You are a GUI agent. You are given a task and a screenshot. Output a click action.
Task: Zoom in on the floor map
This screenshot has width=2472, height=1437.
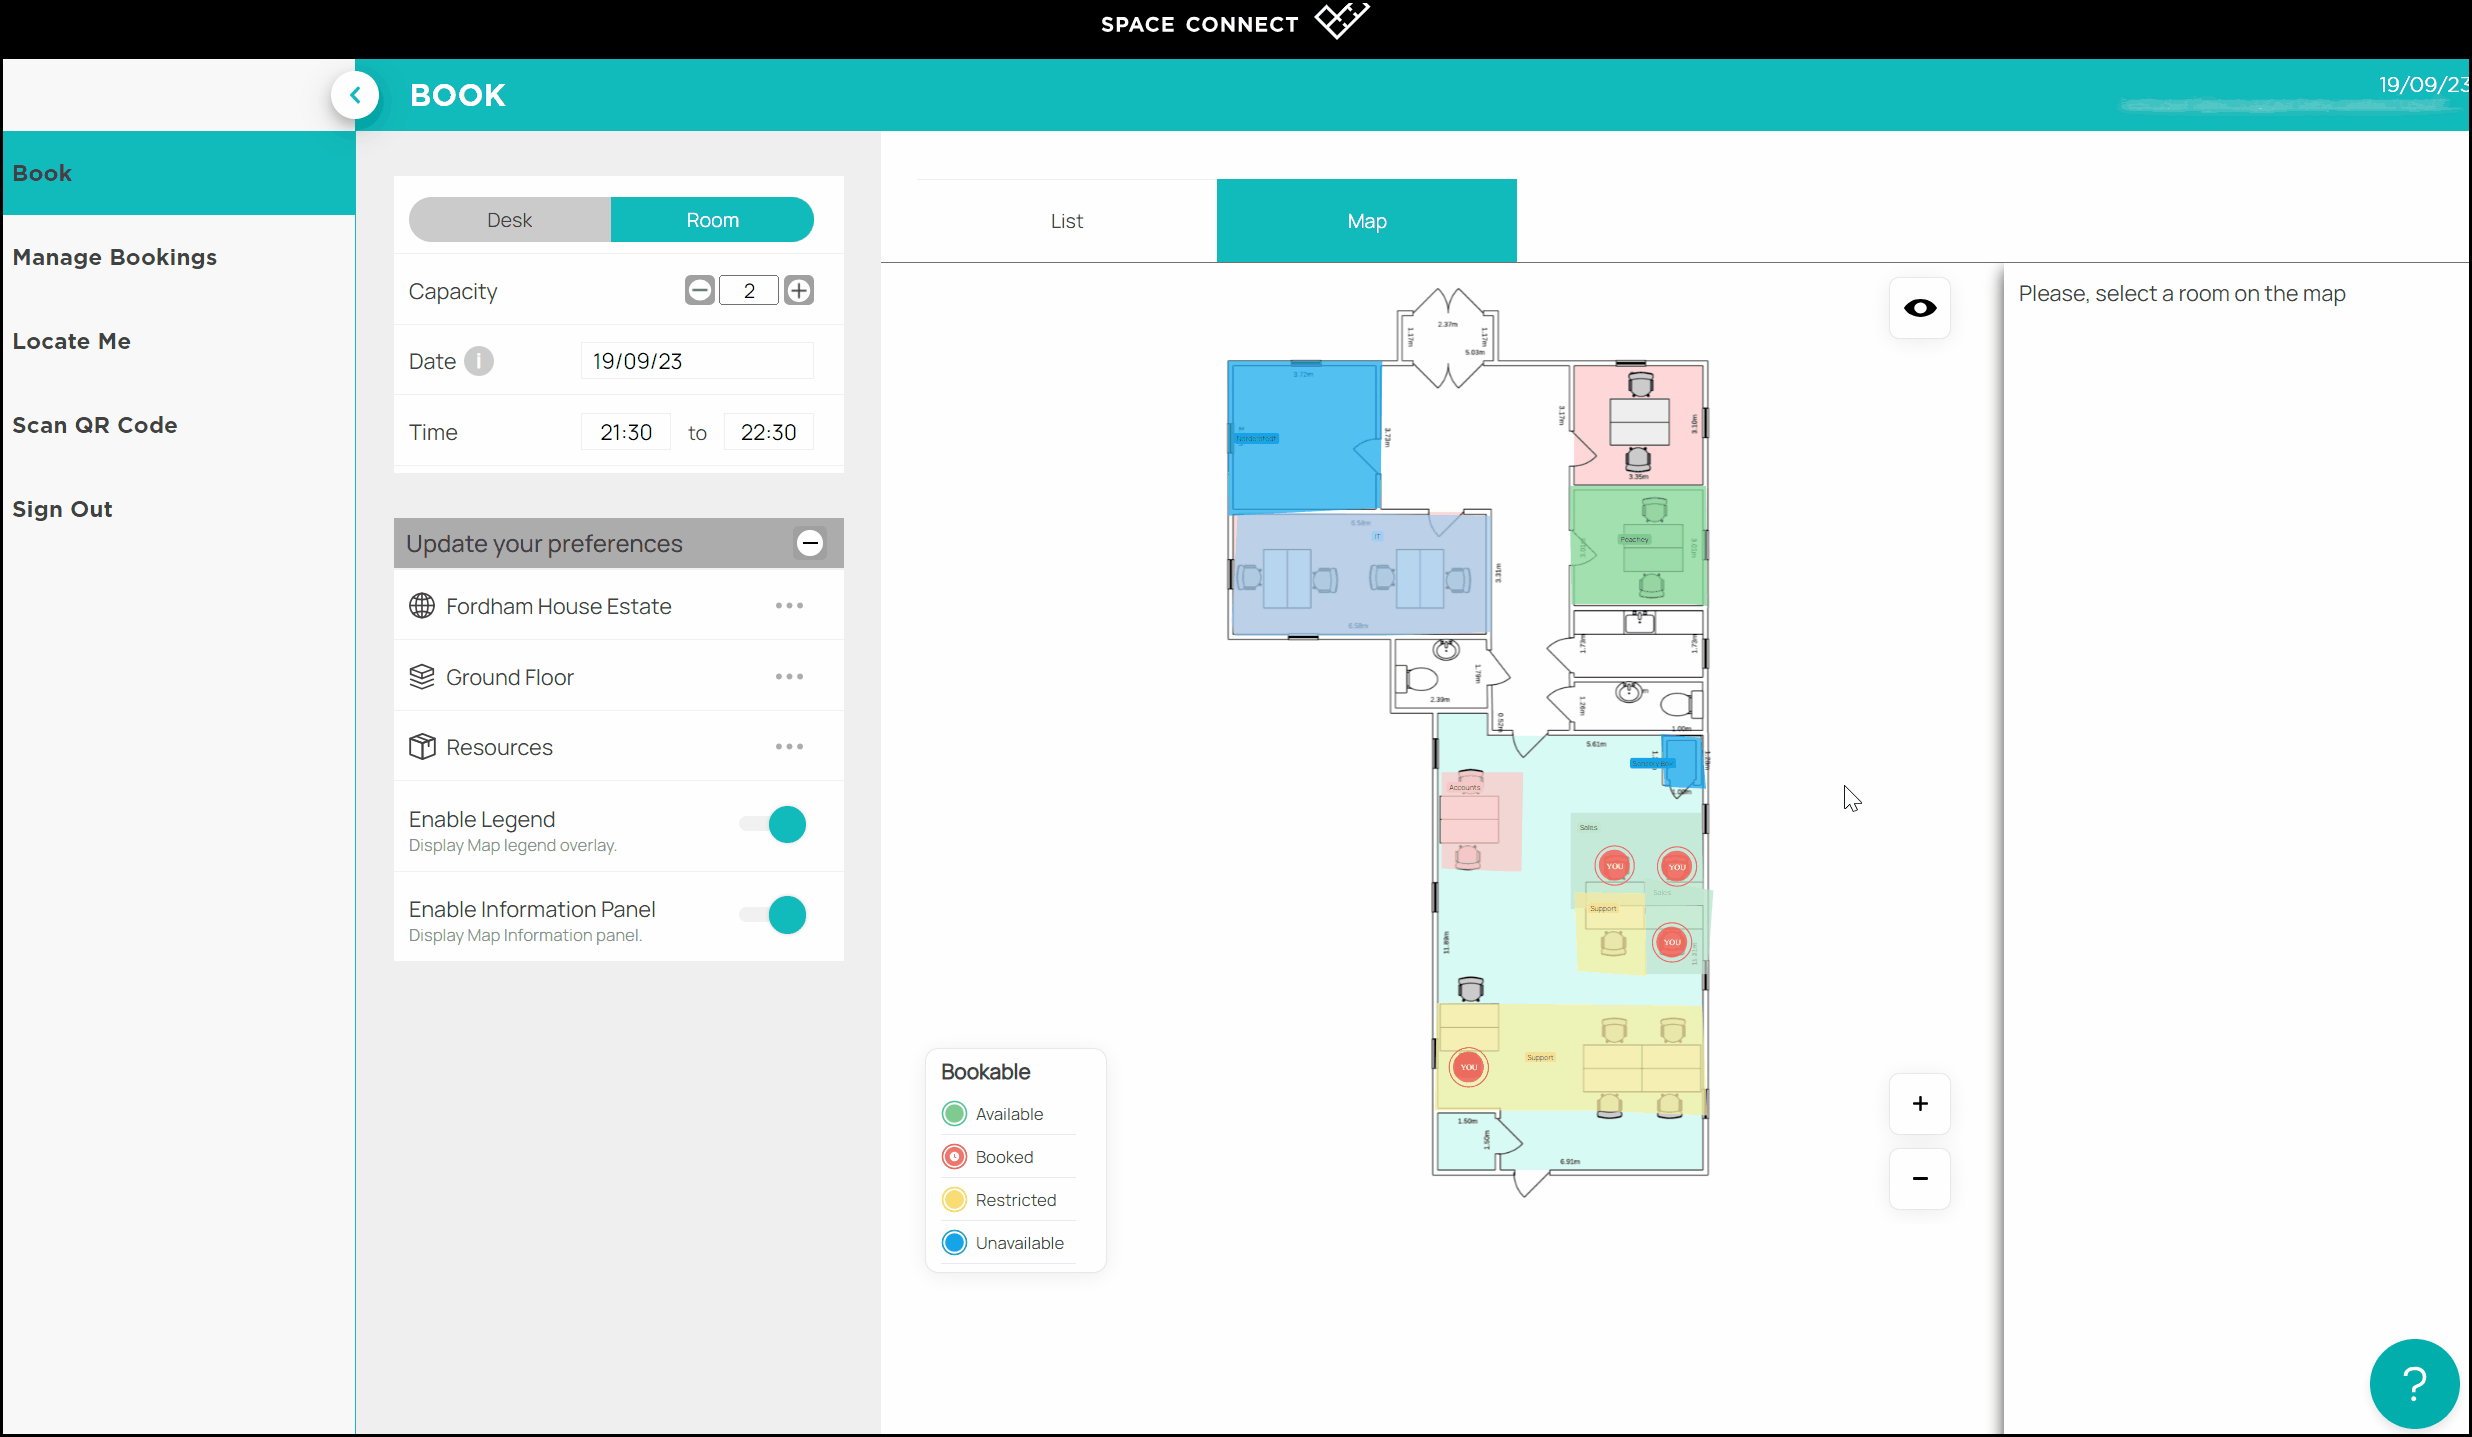1919,1104
